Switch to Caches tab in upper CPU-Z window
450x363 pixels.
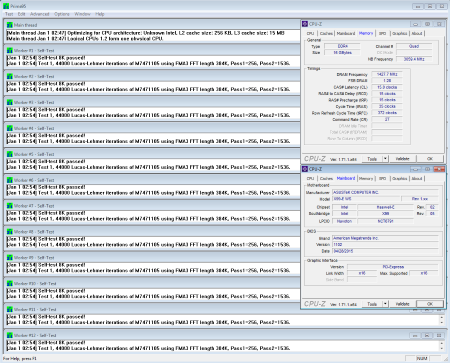point(326,33)
